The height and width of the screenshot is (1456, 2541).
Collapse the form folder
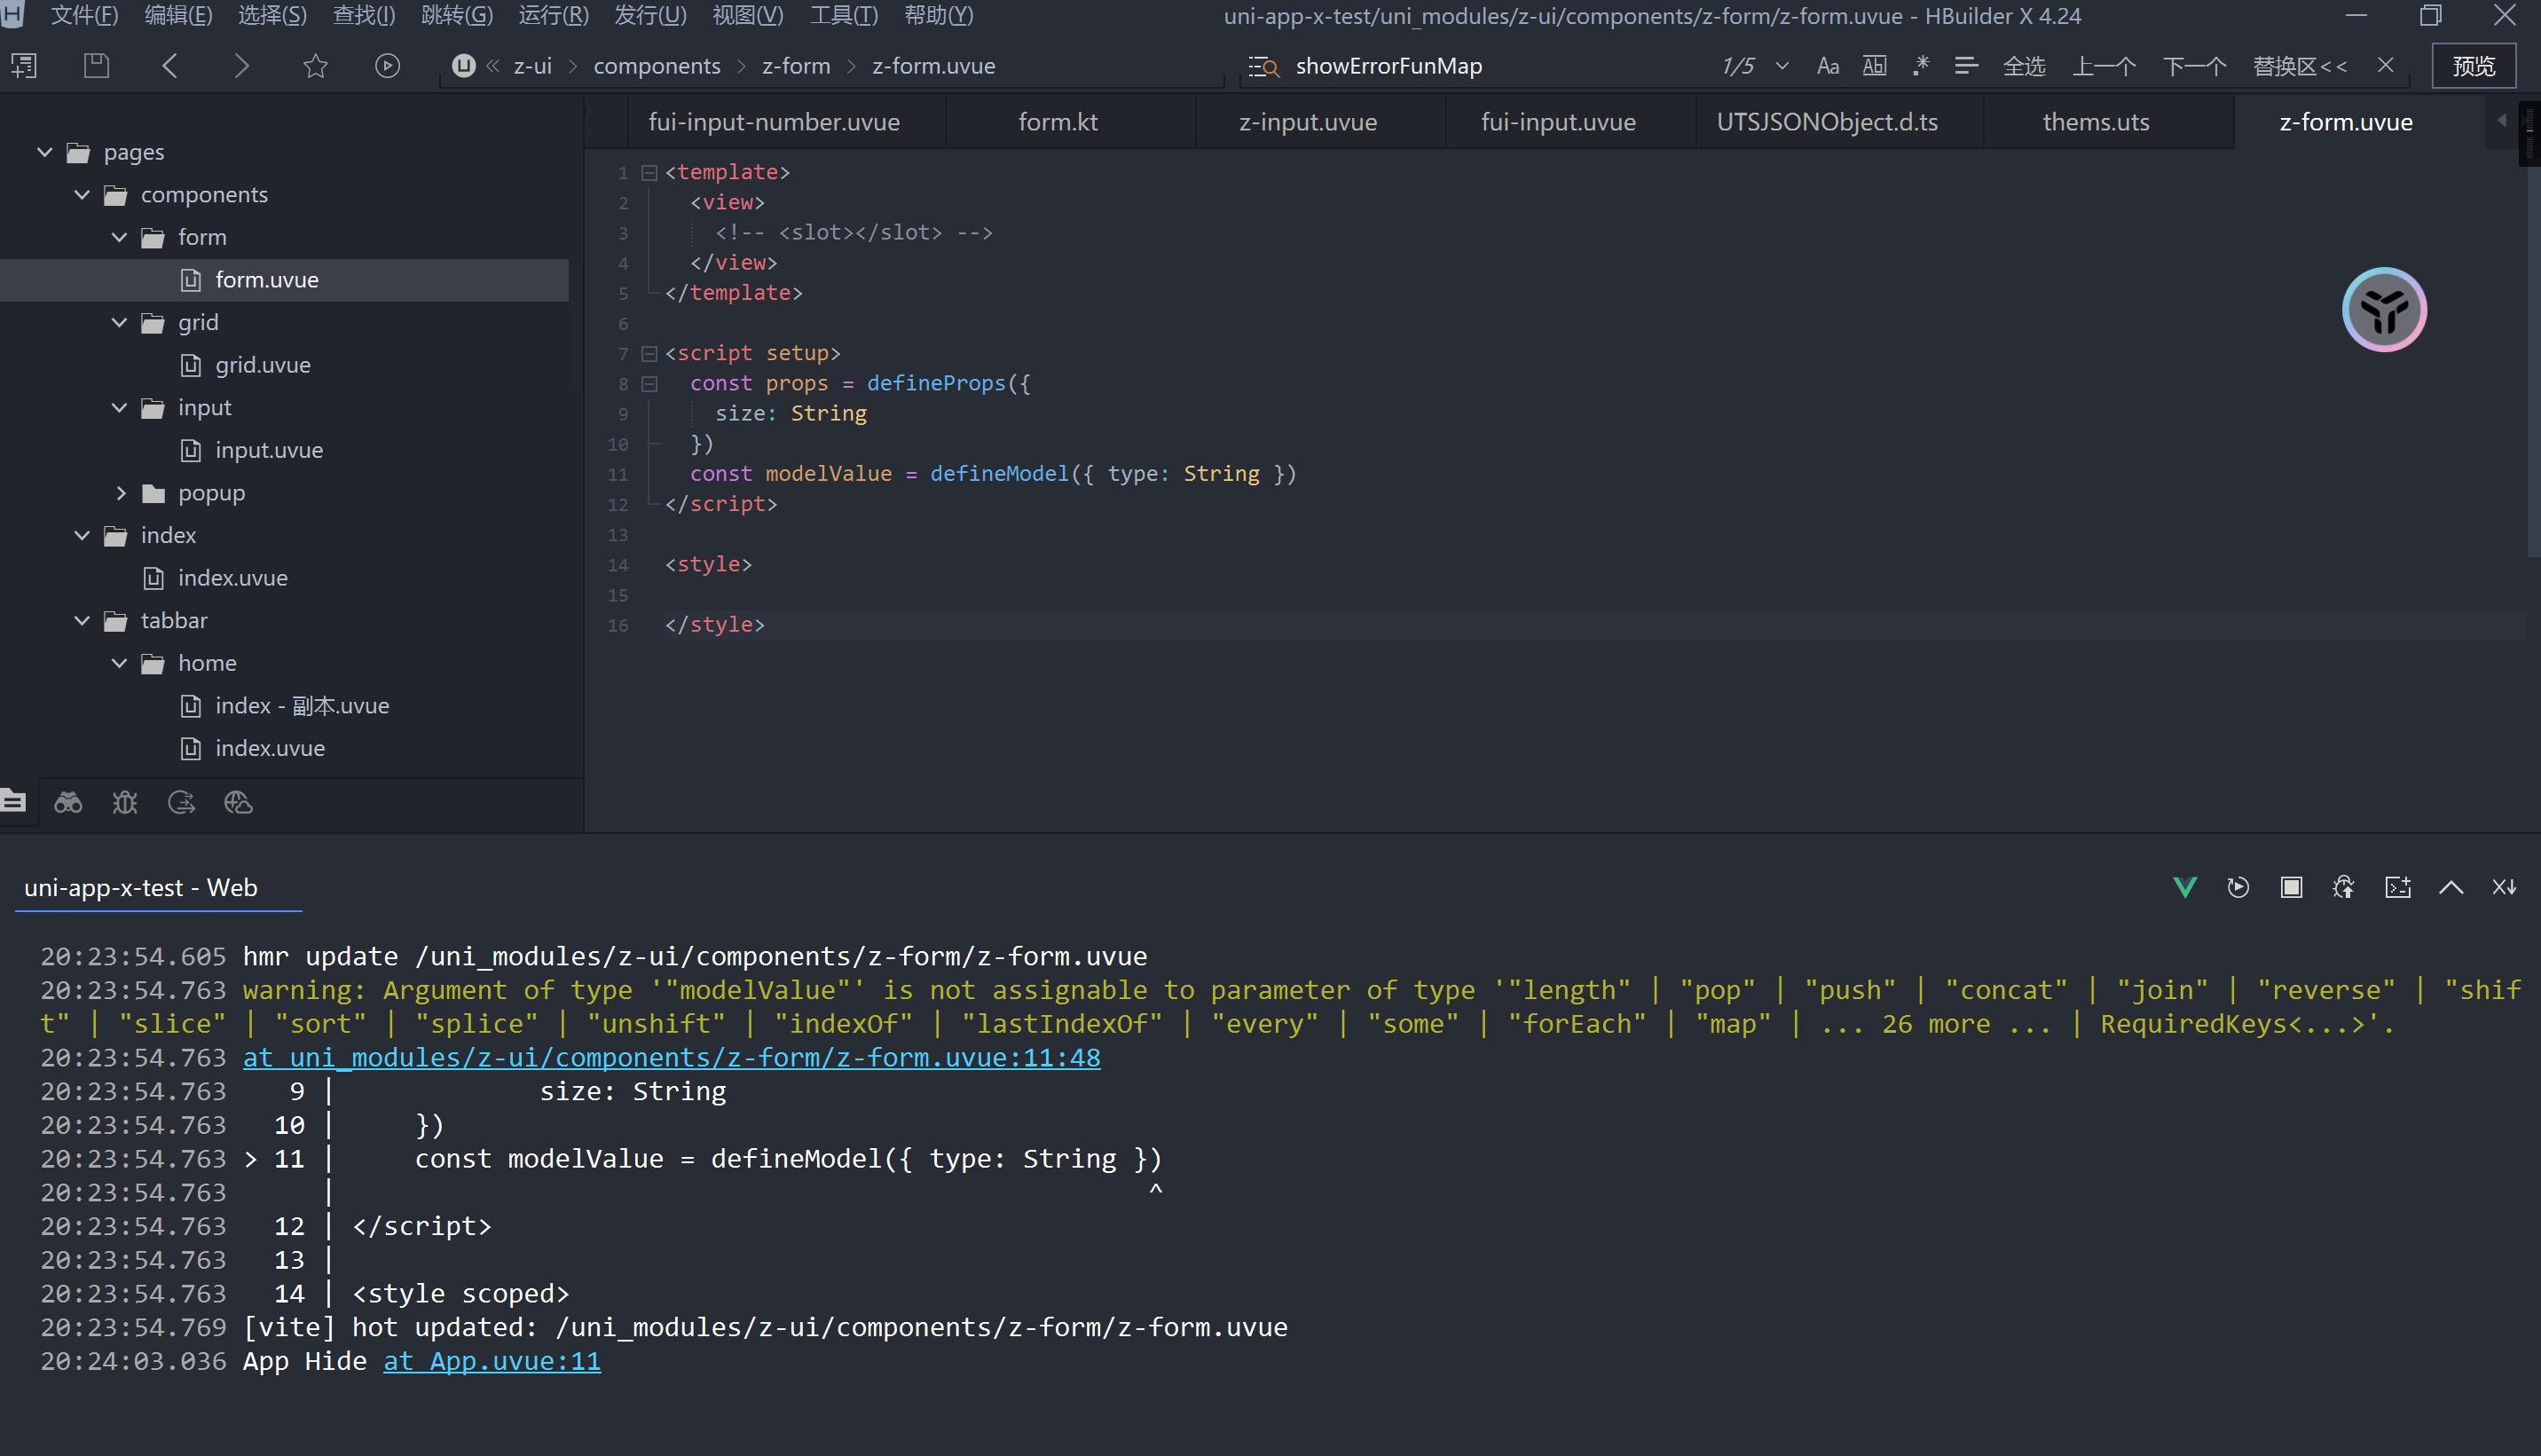pos(119,237)
